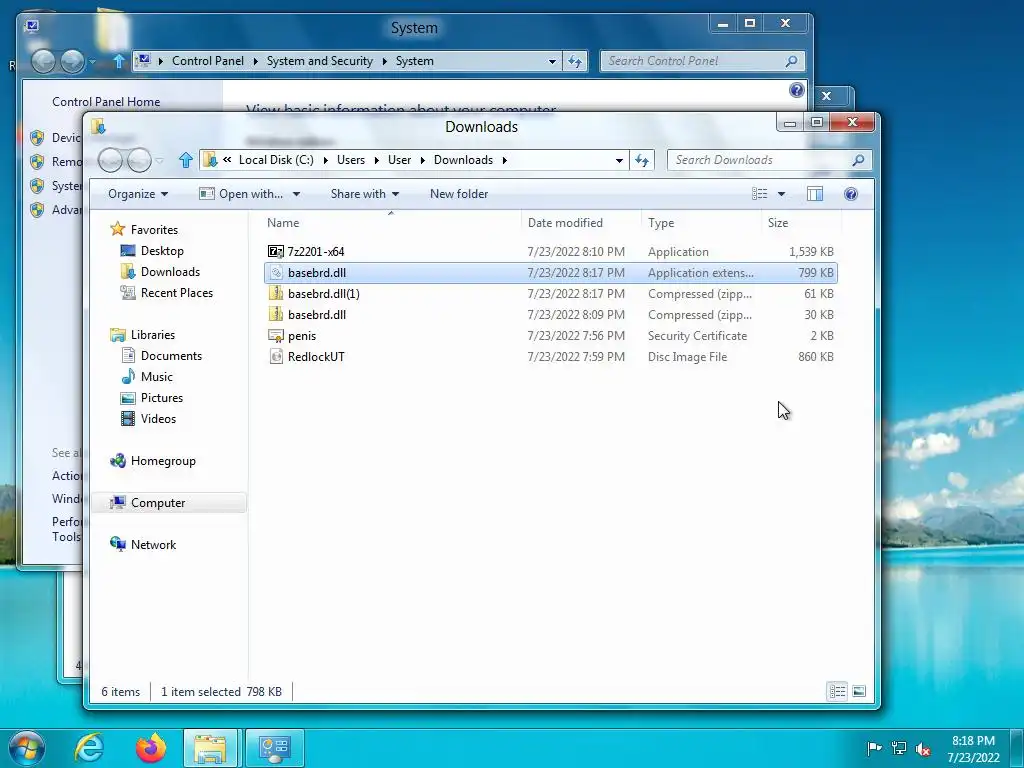Show the preview pane
Image resolution: width=1024 pixels, height=768 pixels.
(814, 194)
